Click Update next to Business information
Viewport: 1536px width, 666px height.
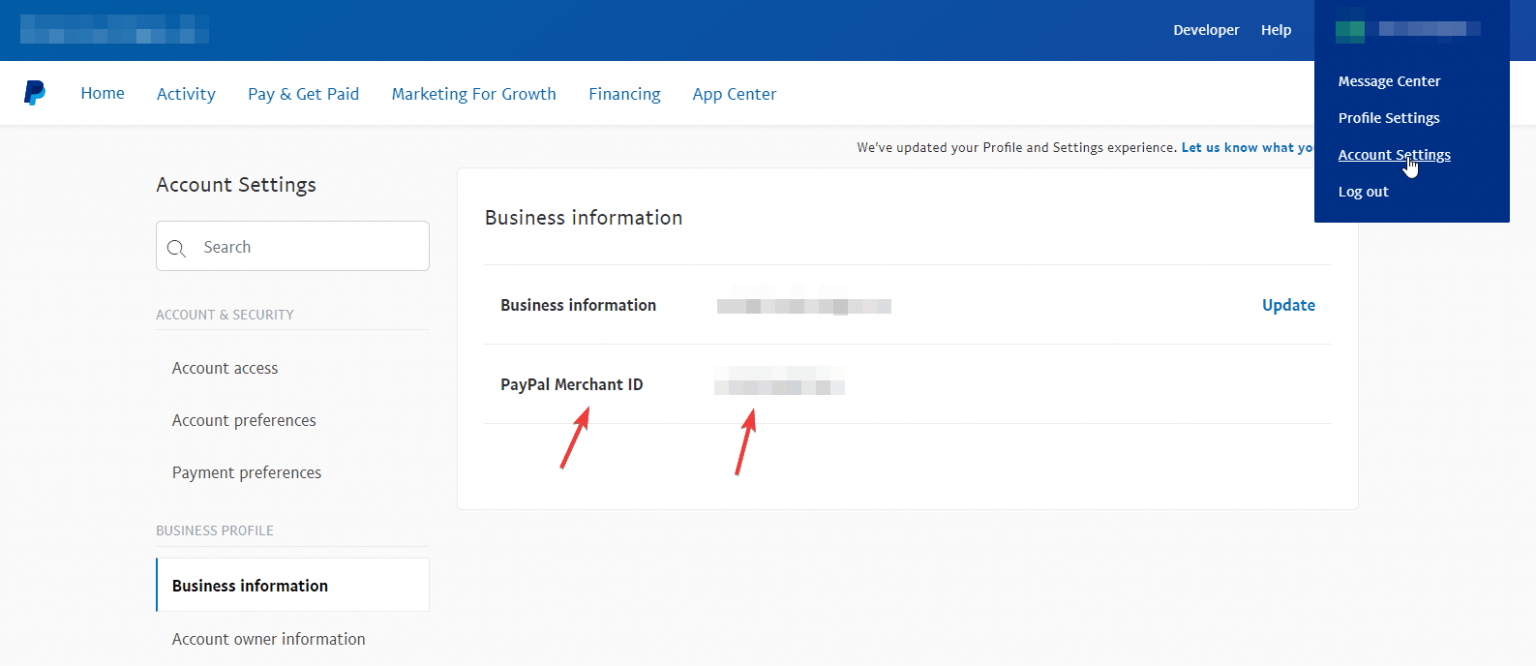[x=1288, y=305]
